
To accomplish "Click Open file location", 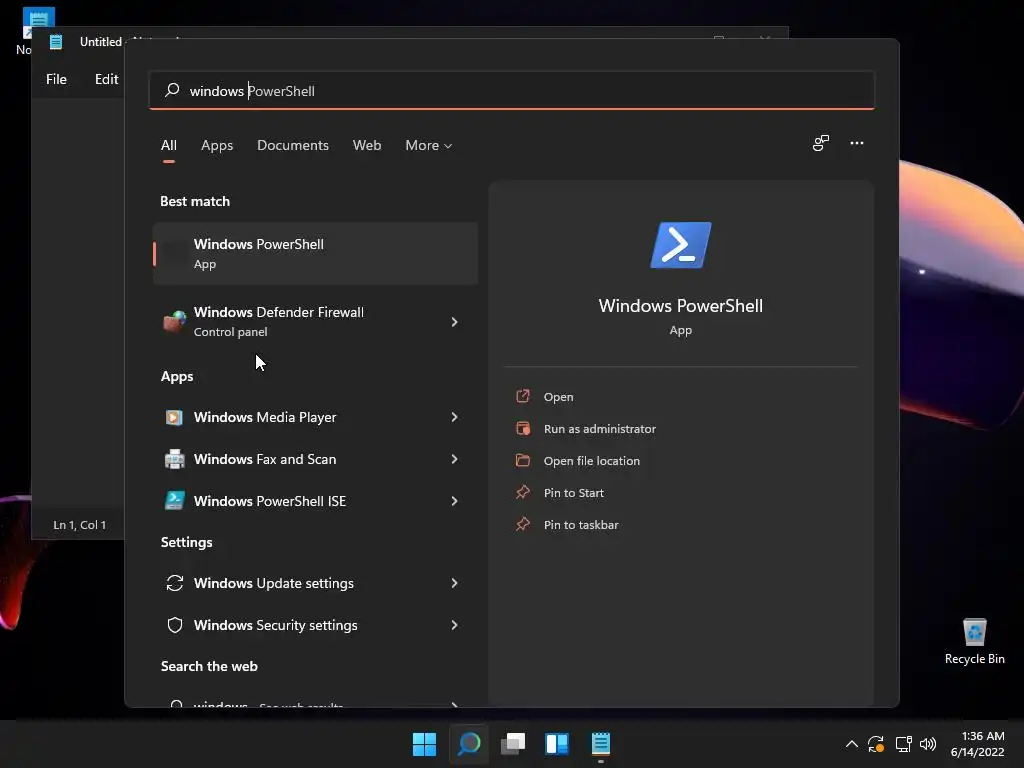I will point(592,461).
